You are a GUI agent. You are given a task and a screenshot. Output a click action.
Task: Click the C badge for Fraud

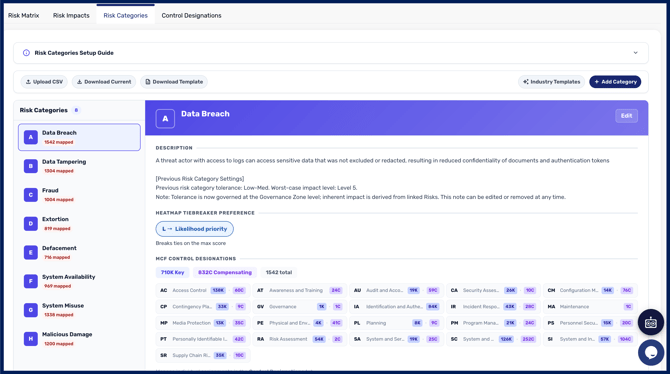pos(31,195)
